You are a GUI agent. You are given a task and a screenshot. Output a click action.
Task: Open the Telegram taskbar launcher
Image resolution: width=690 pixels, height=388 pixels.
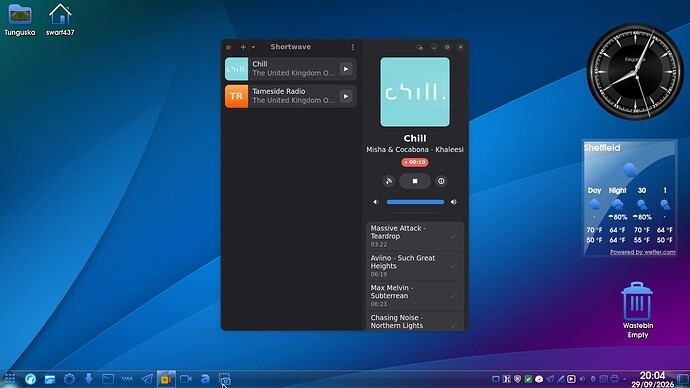click(x=147, y=379)
